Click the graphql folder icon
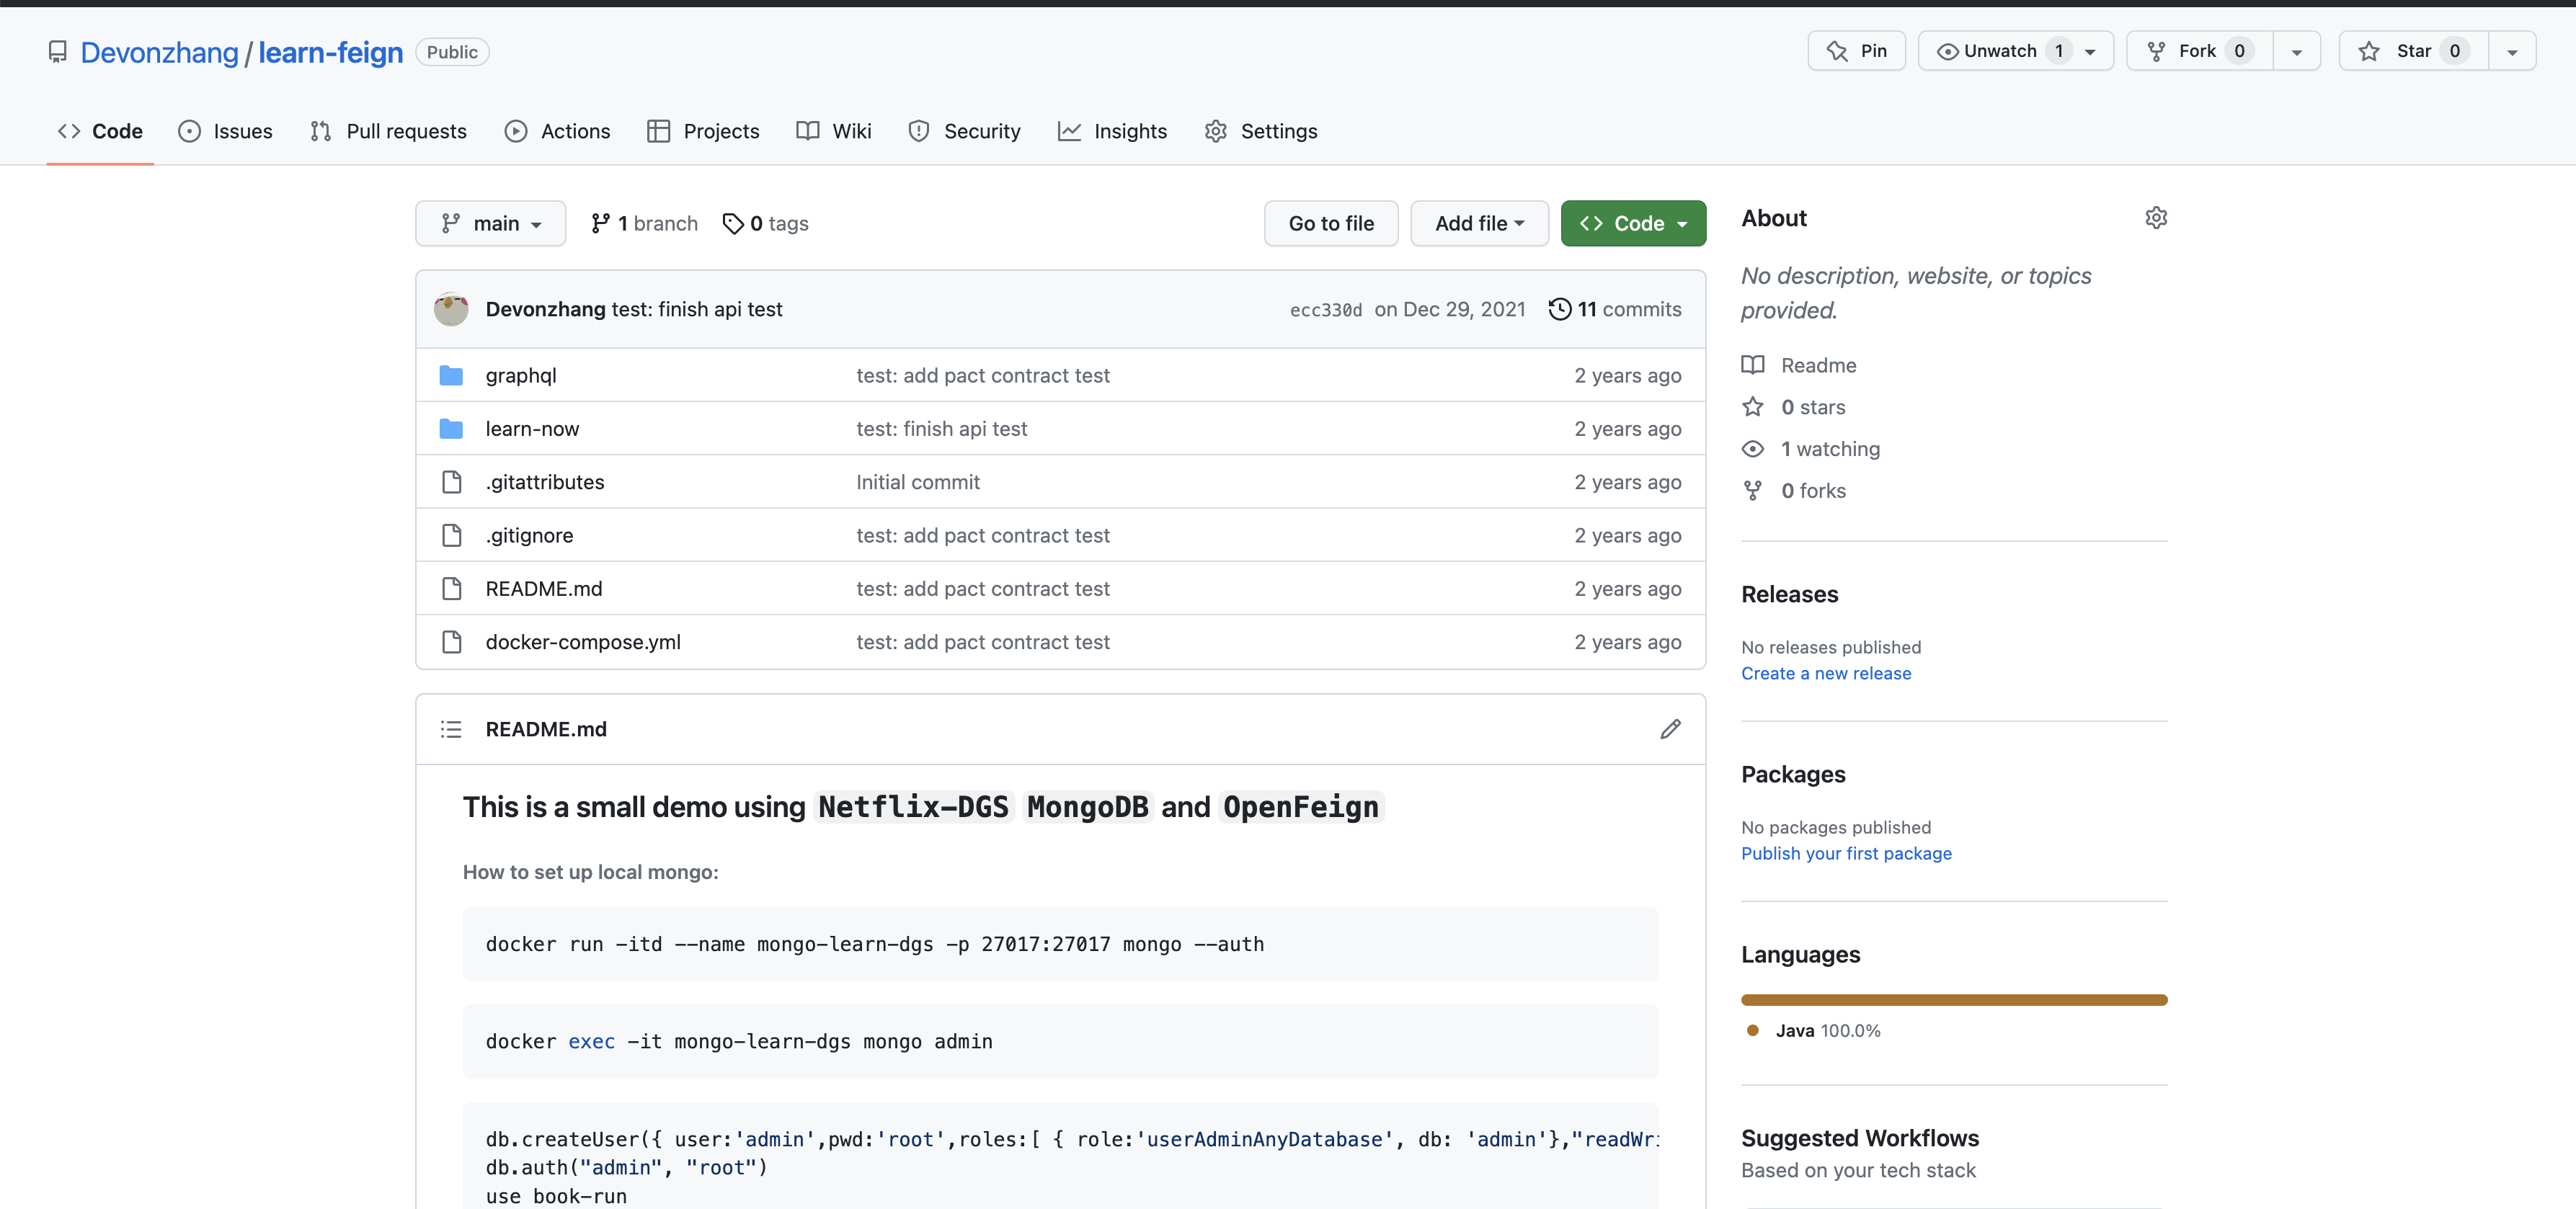This screenshot has width=2576, height=1209. pos(451,375)
